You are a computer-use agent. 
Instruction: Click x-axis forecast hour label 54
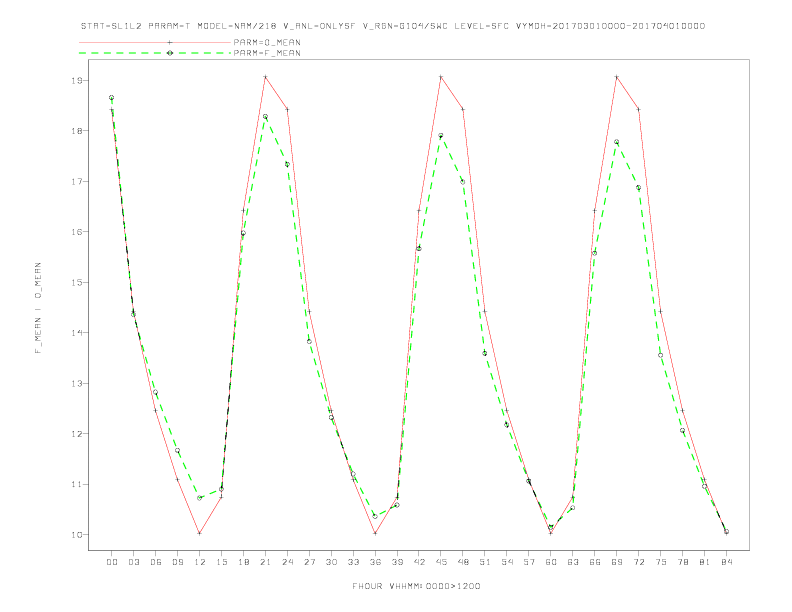click(507, 562)
